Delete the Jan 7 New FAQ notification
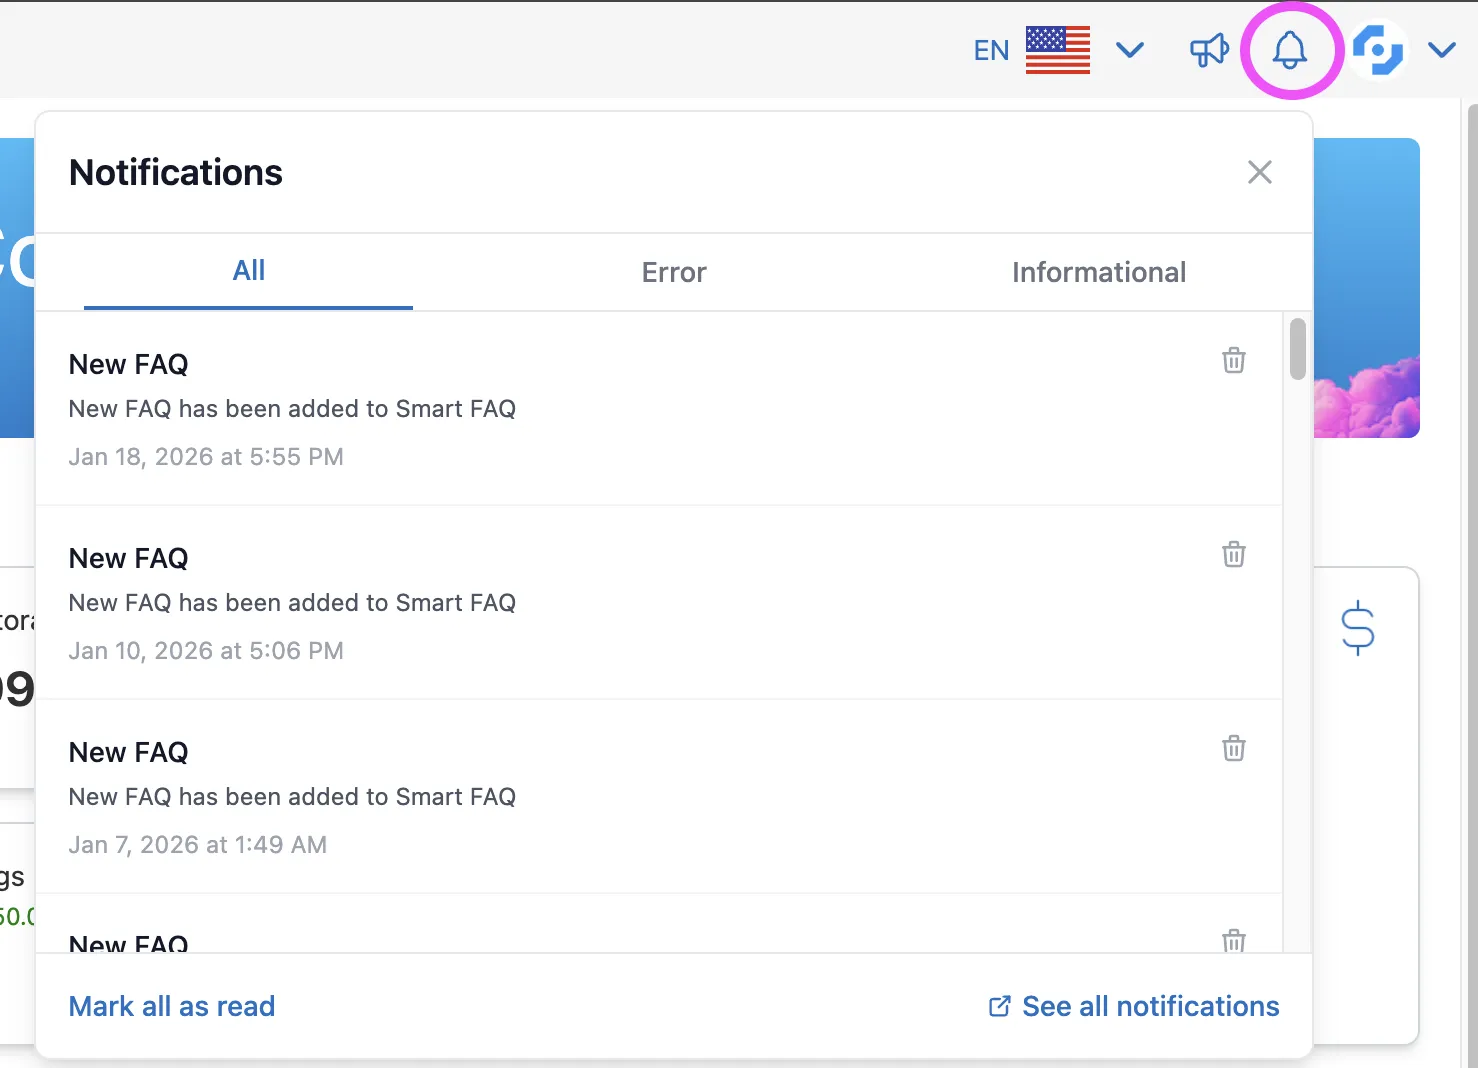The image size is (1478, 1068). [x=1233, y=748]
